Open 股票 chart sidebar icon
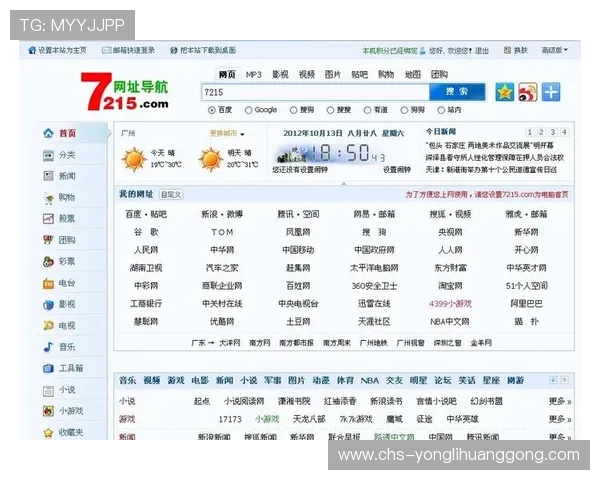The image size is (600, 480). pos(48,219)
